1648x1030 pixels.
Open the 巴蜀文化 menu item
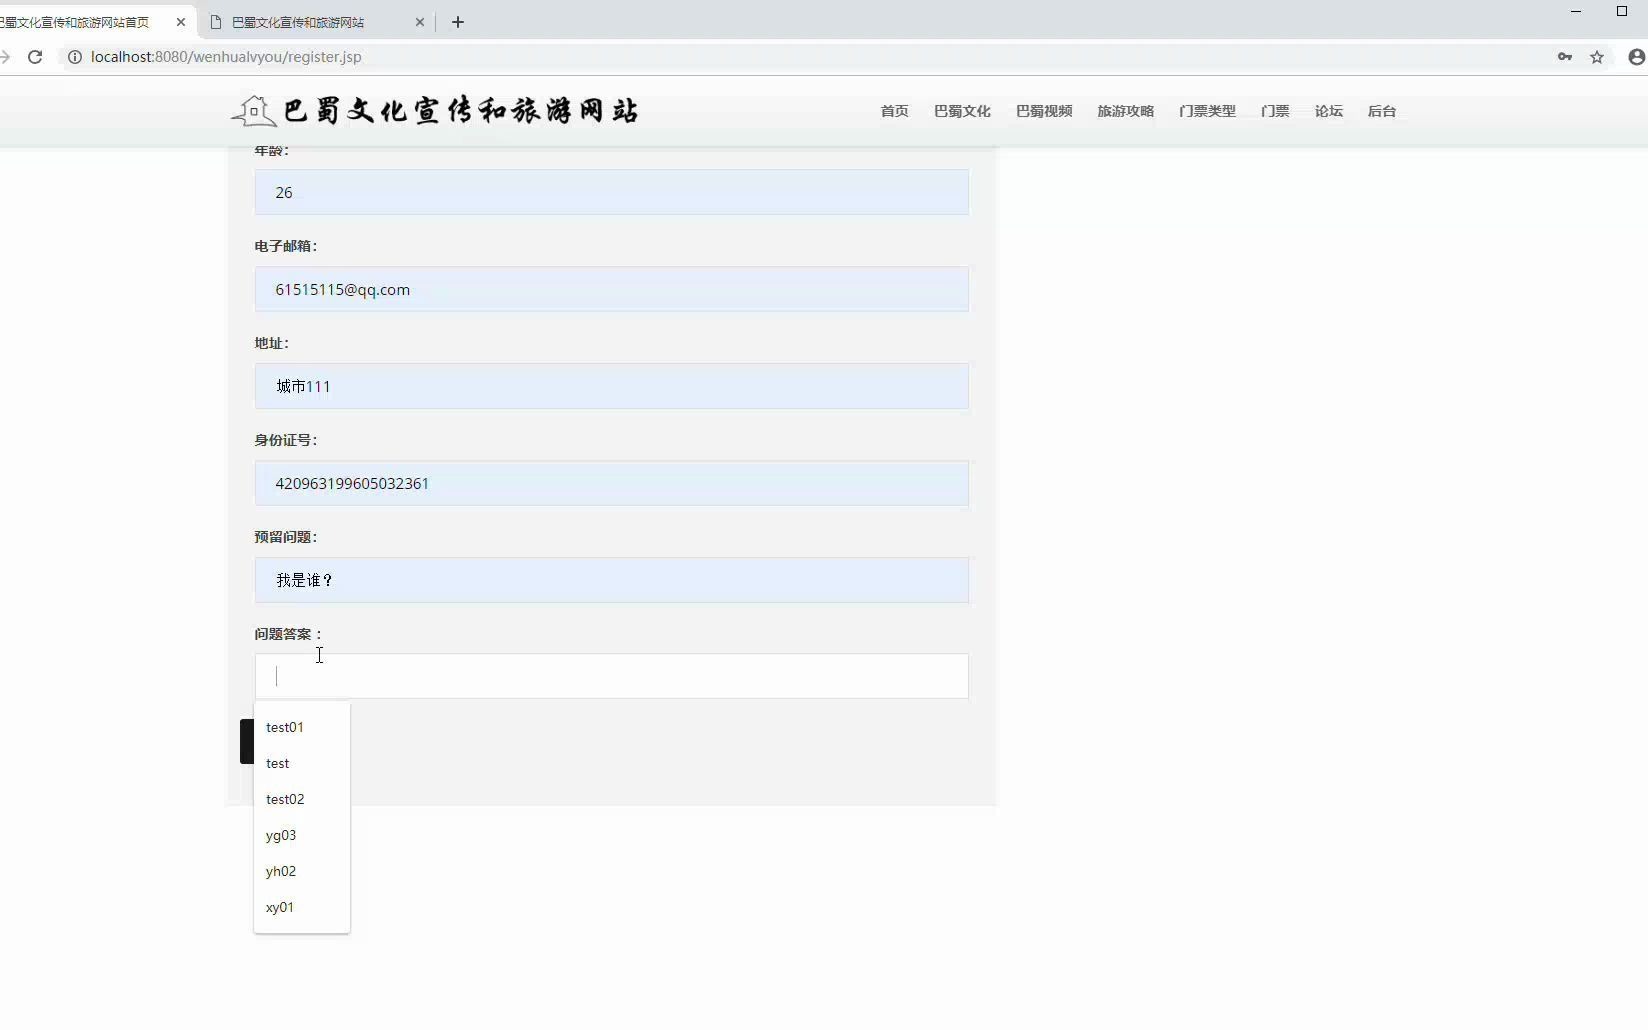point(962,111)
